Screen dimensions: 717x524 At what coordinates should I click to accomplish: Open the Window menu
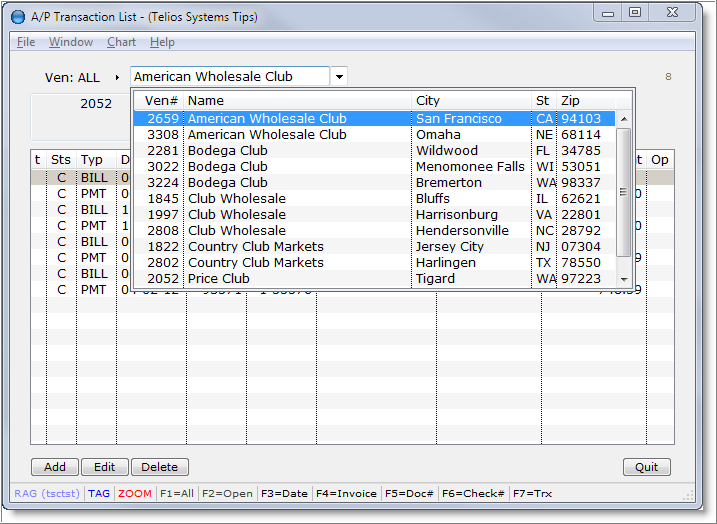(71, 42)
